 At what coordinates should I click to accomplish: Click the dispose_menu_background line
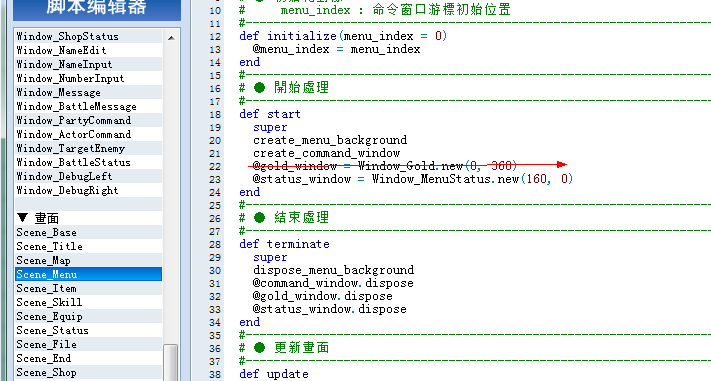pos(334,270)
